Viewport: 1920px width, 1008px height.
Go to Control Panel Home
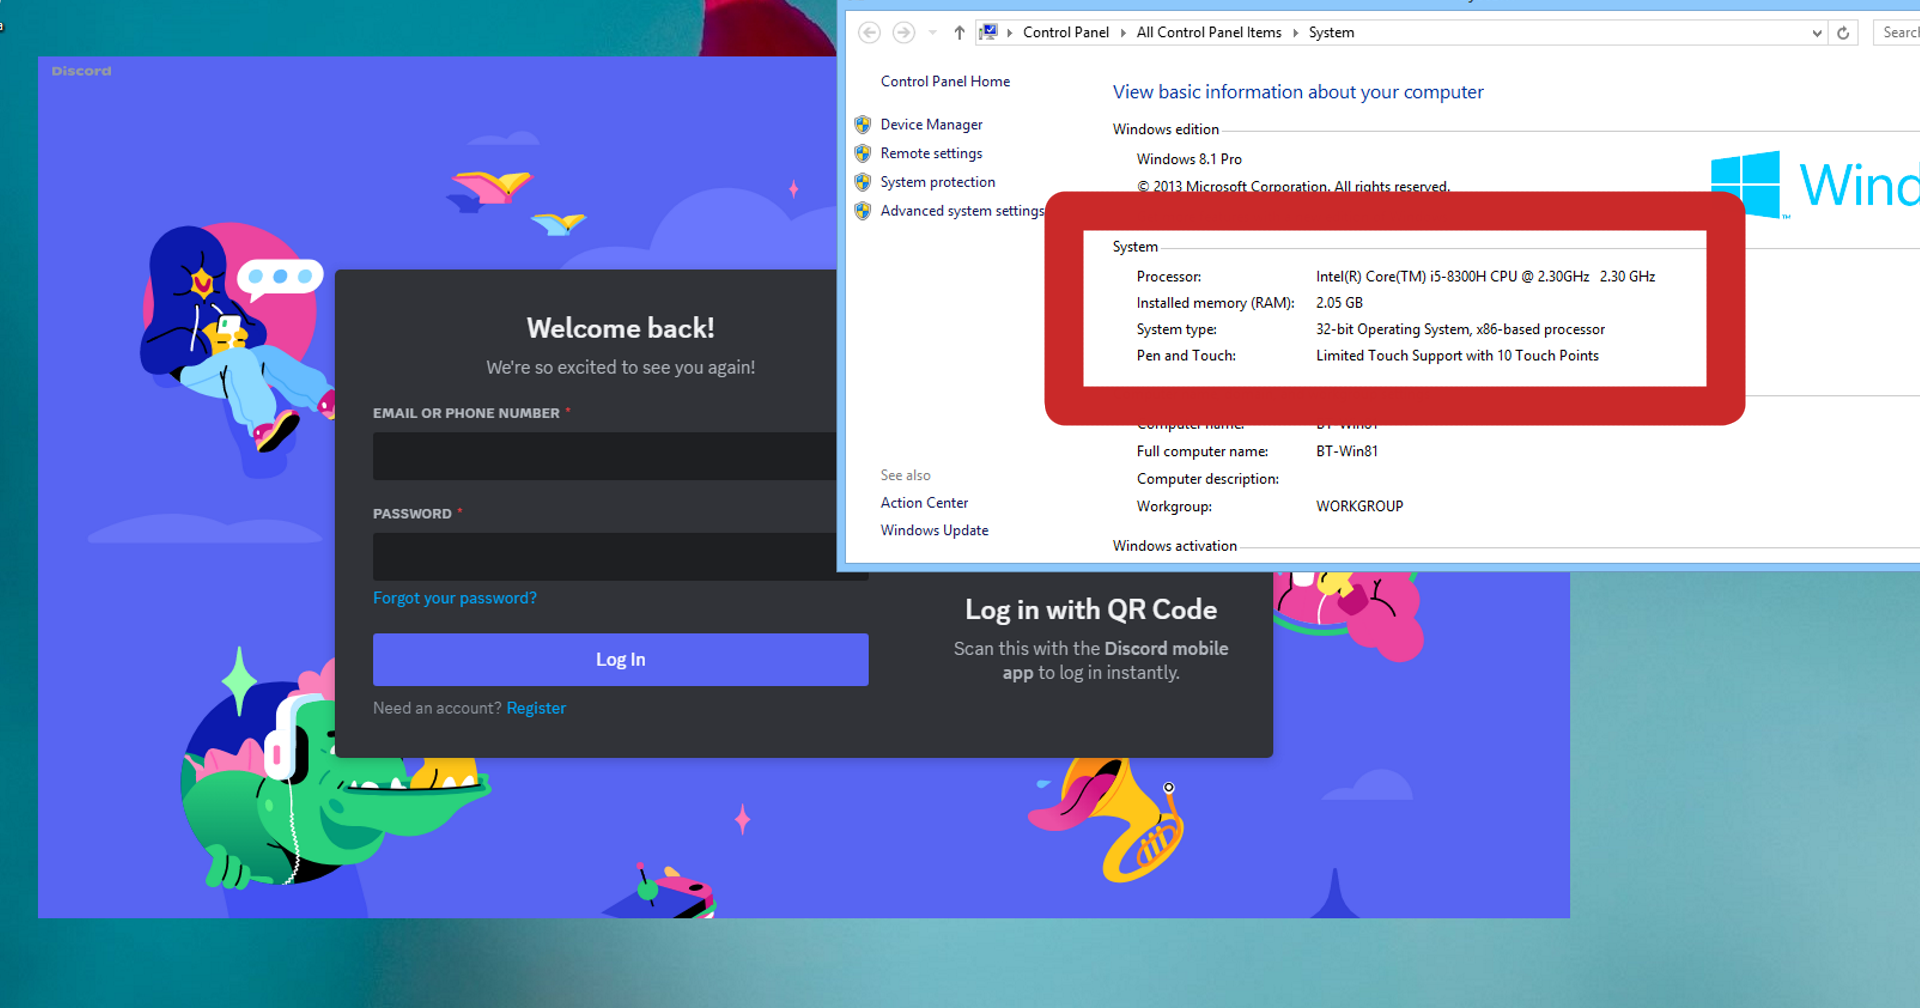point(944,82)
